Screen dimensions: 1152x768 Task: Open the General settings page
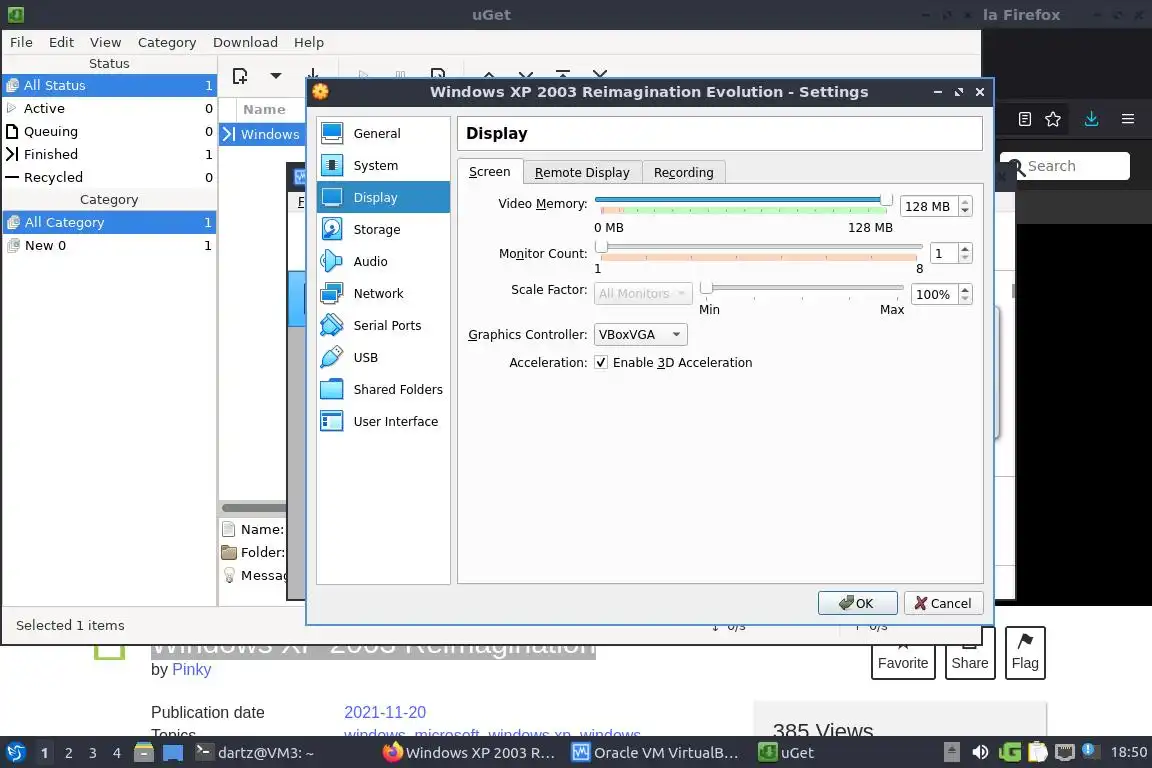pyautogui.click(x=383, y=133)
